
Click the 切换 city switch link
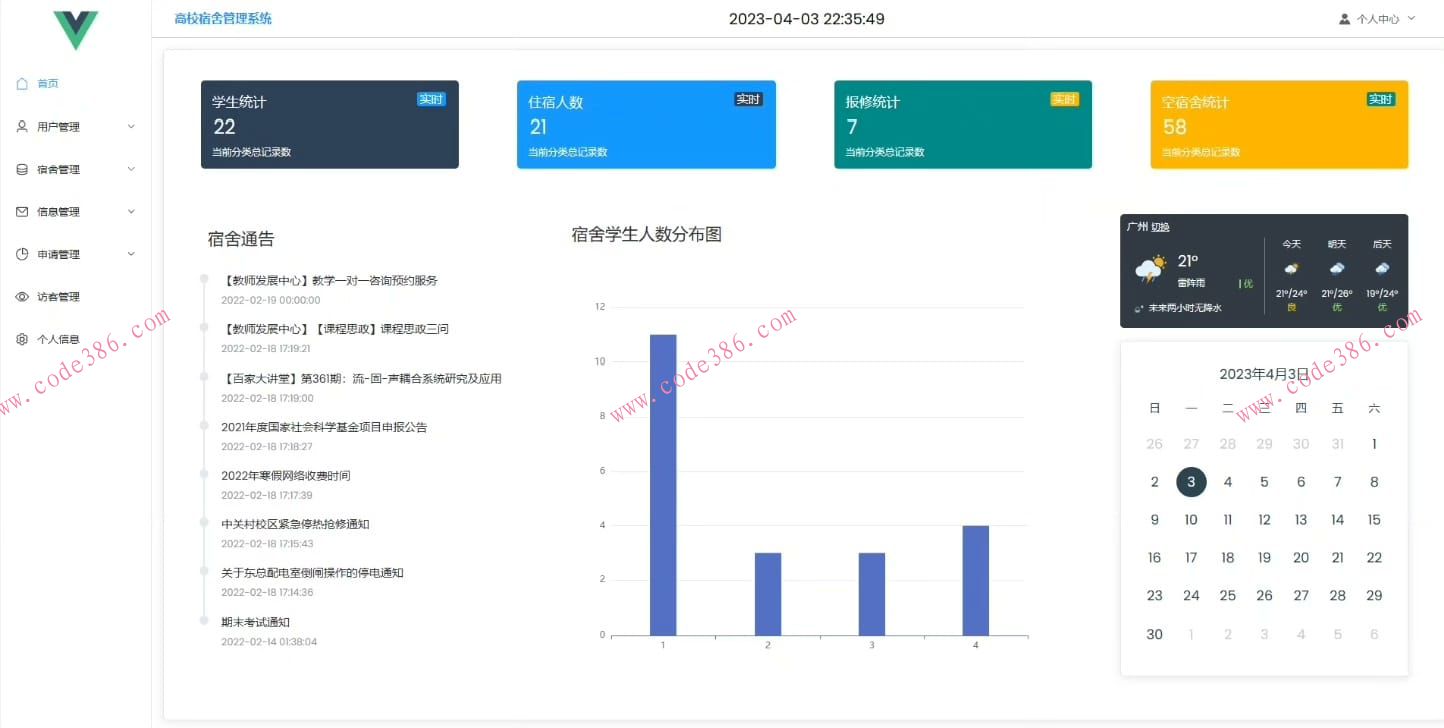click(x=1161, y=226)
